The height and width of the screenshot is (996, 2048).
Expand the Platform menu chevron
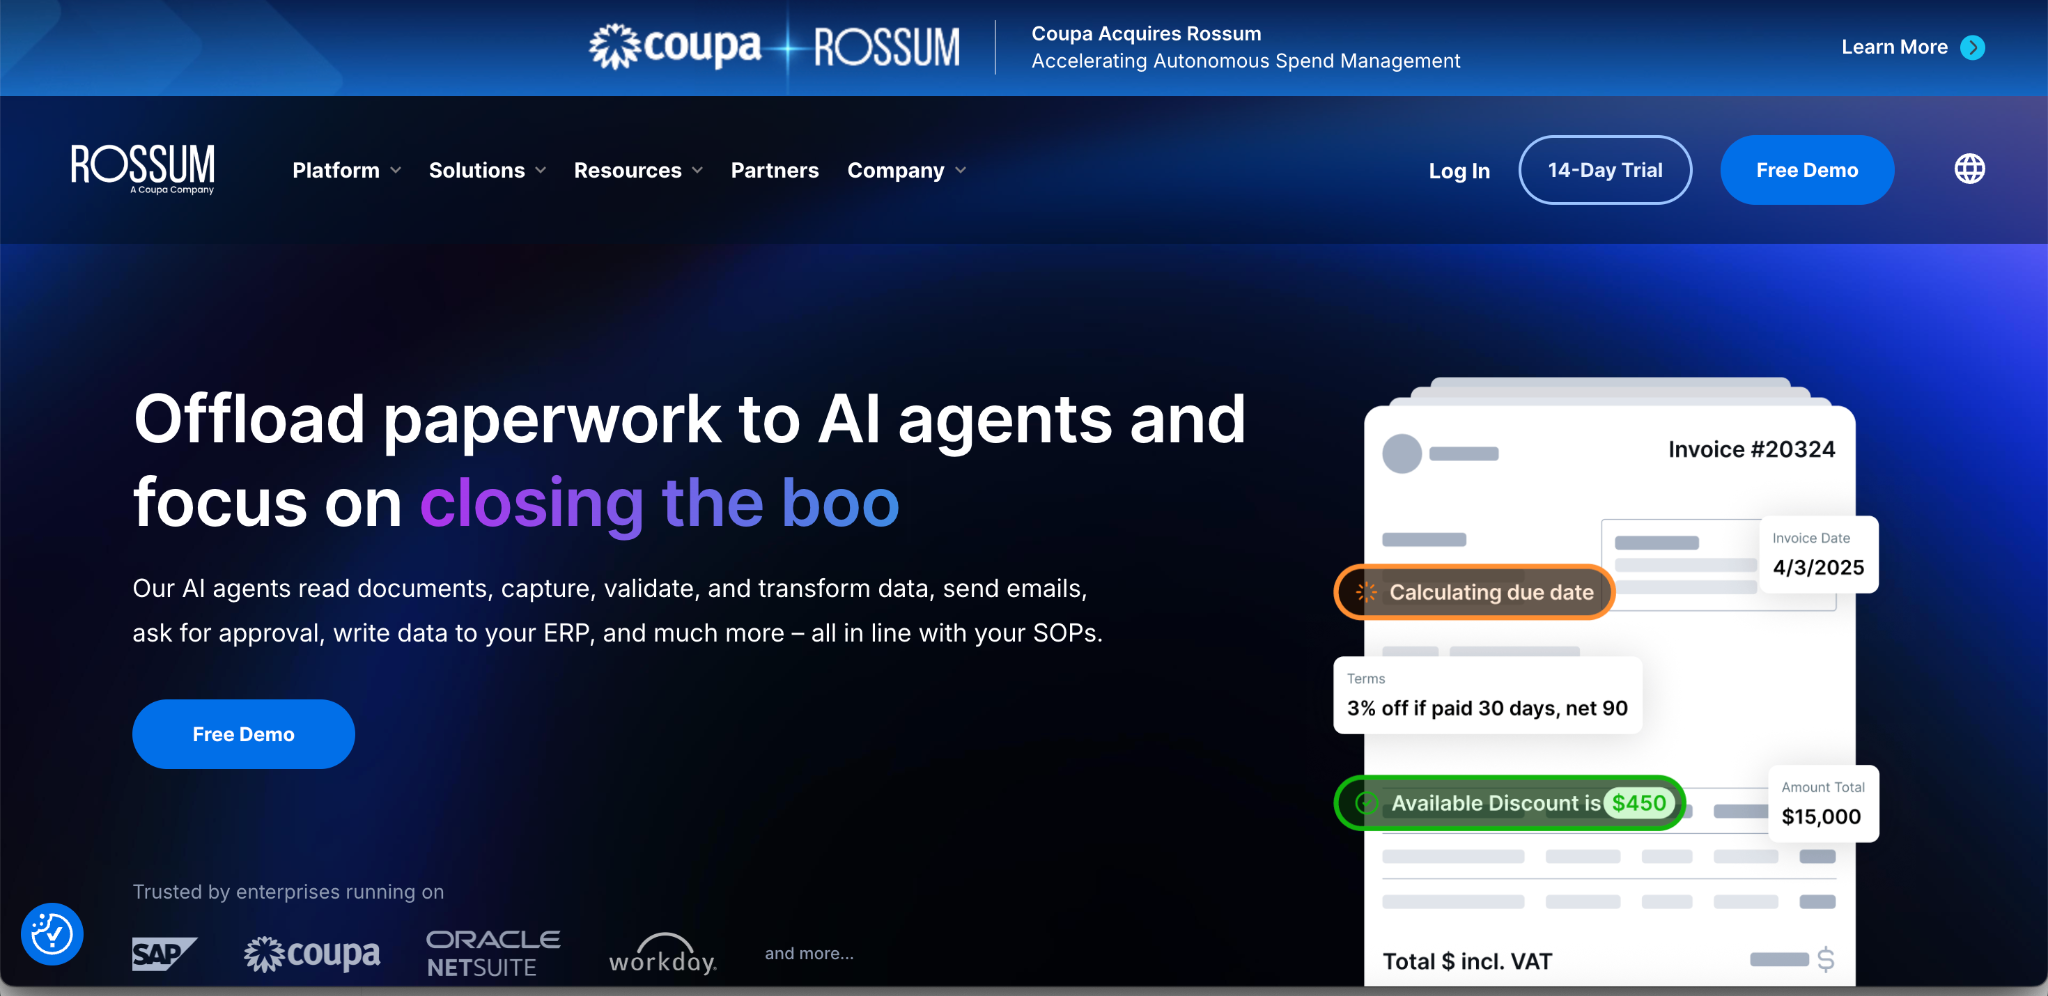(x=396, y=170)
